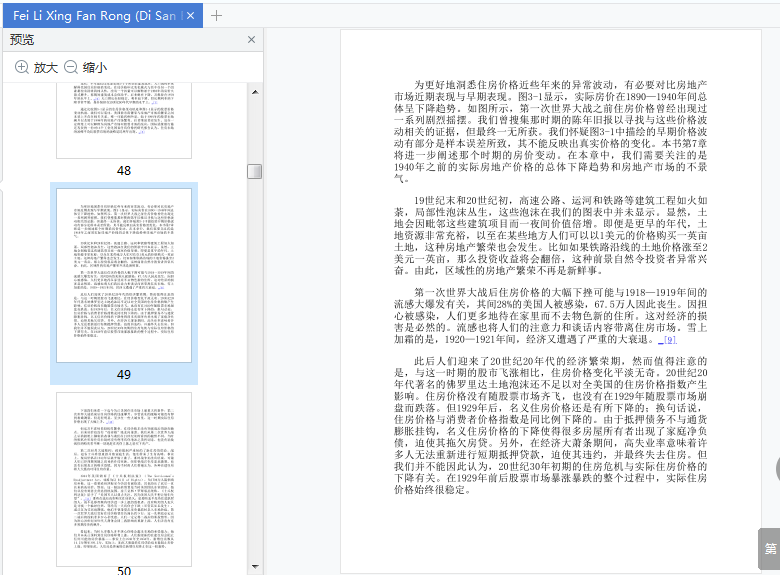Image resolution: width=780 pixels, height=575 pixels.
Task: Click the 放大 text label
Action: pos(46,68)
